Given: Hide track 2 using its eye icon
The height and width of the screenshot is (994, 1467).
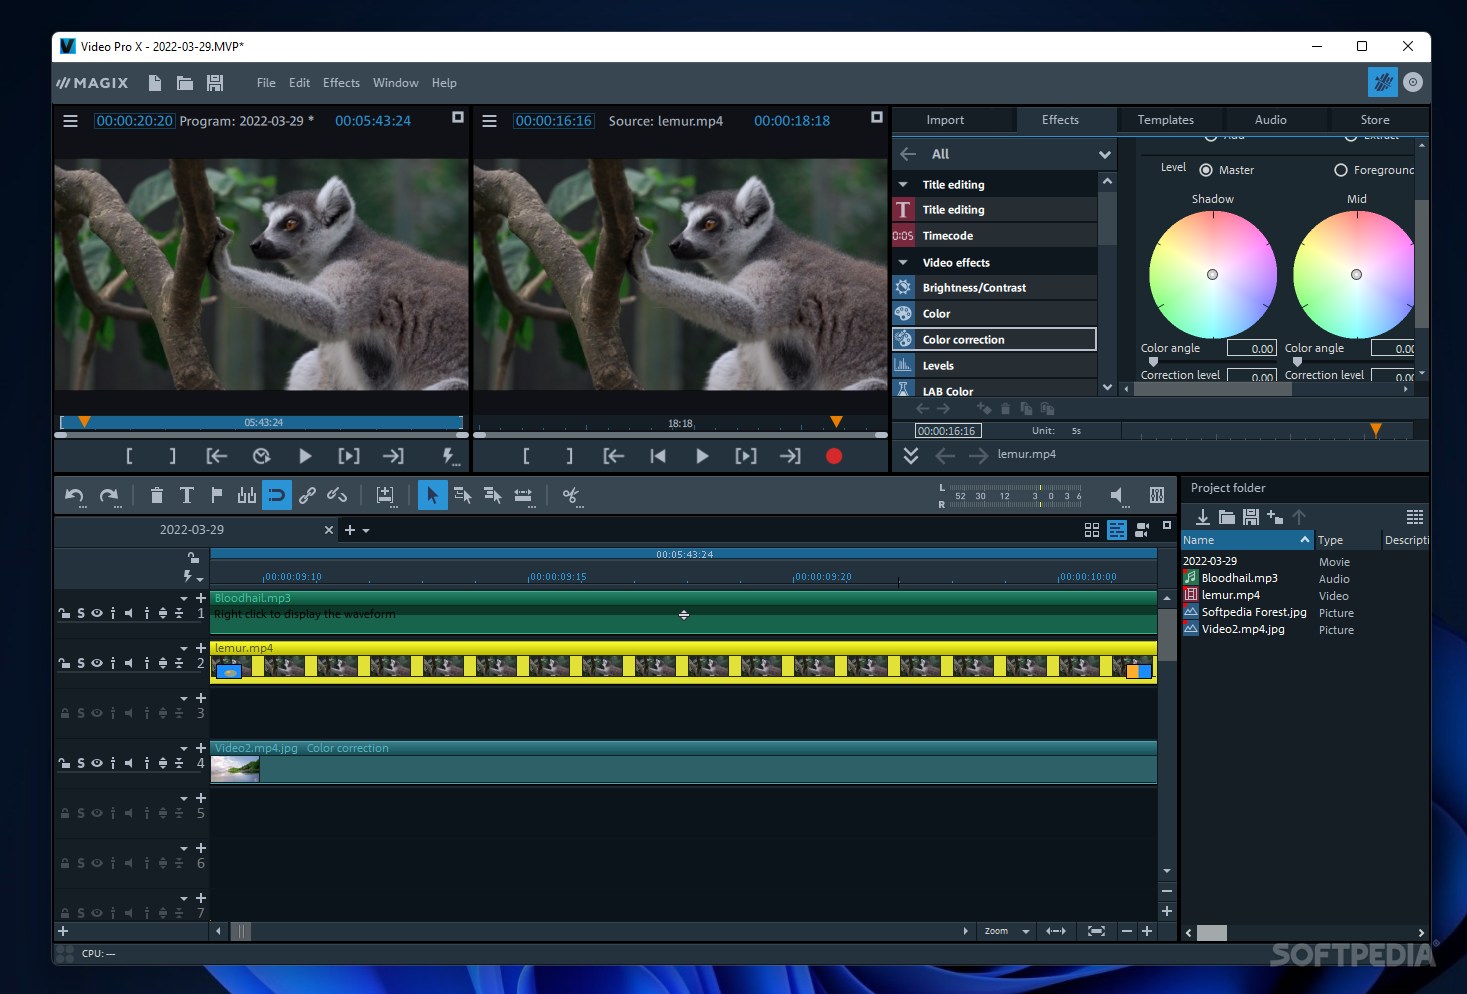Looking at the screenshot, I should (x=97, y=662).
